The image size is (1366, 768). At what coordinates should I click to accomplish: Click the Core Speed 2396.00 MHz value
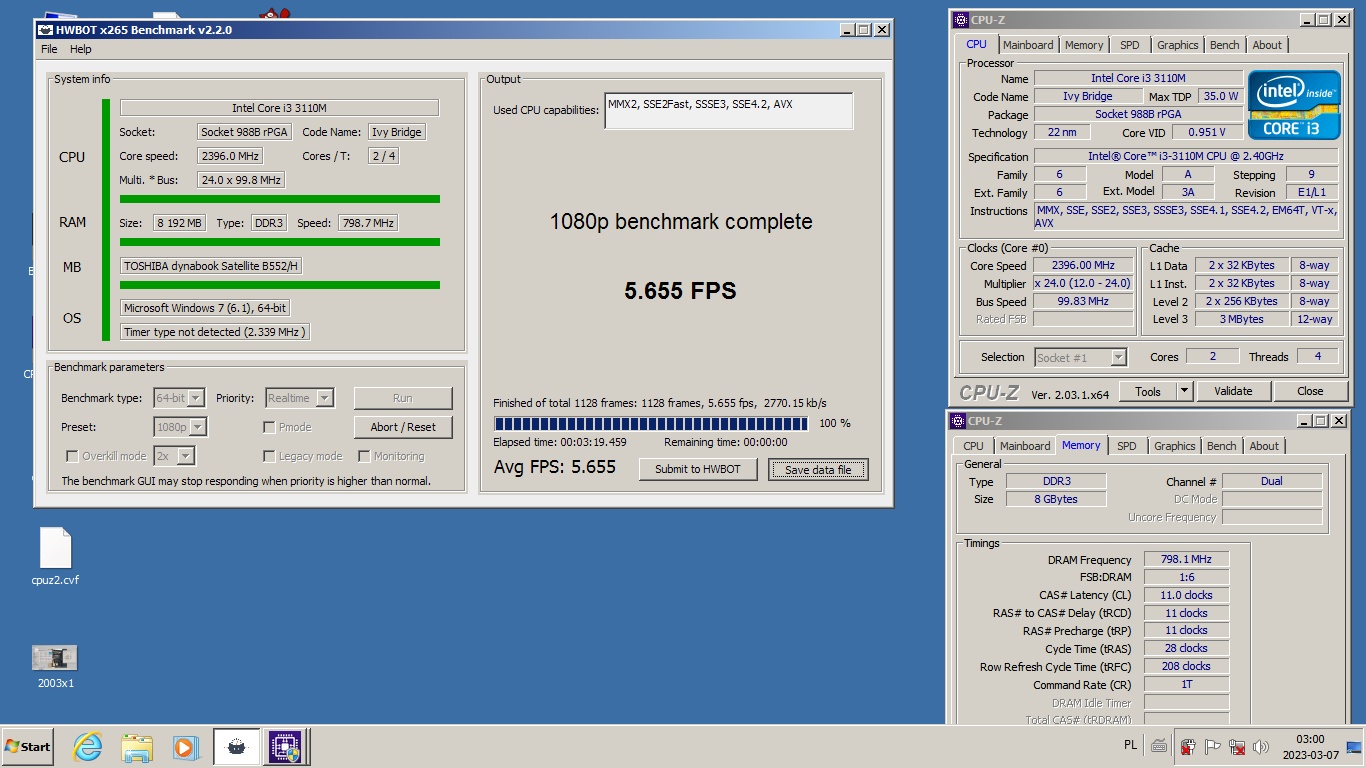[1083, 266]
